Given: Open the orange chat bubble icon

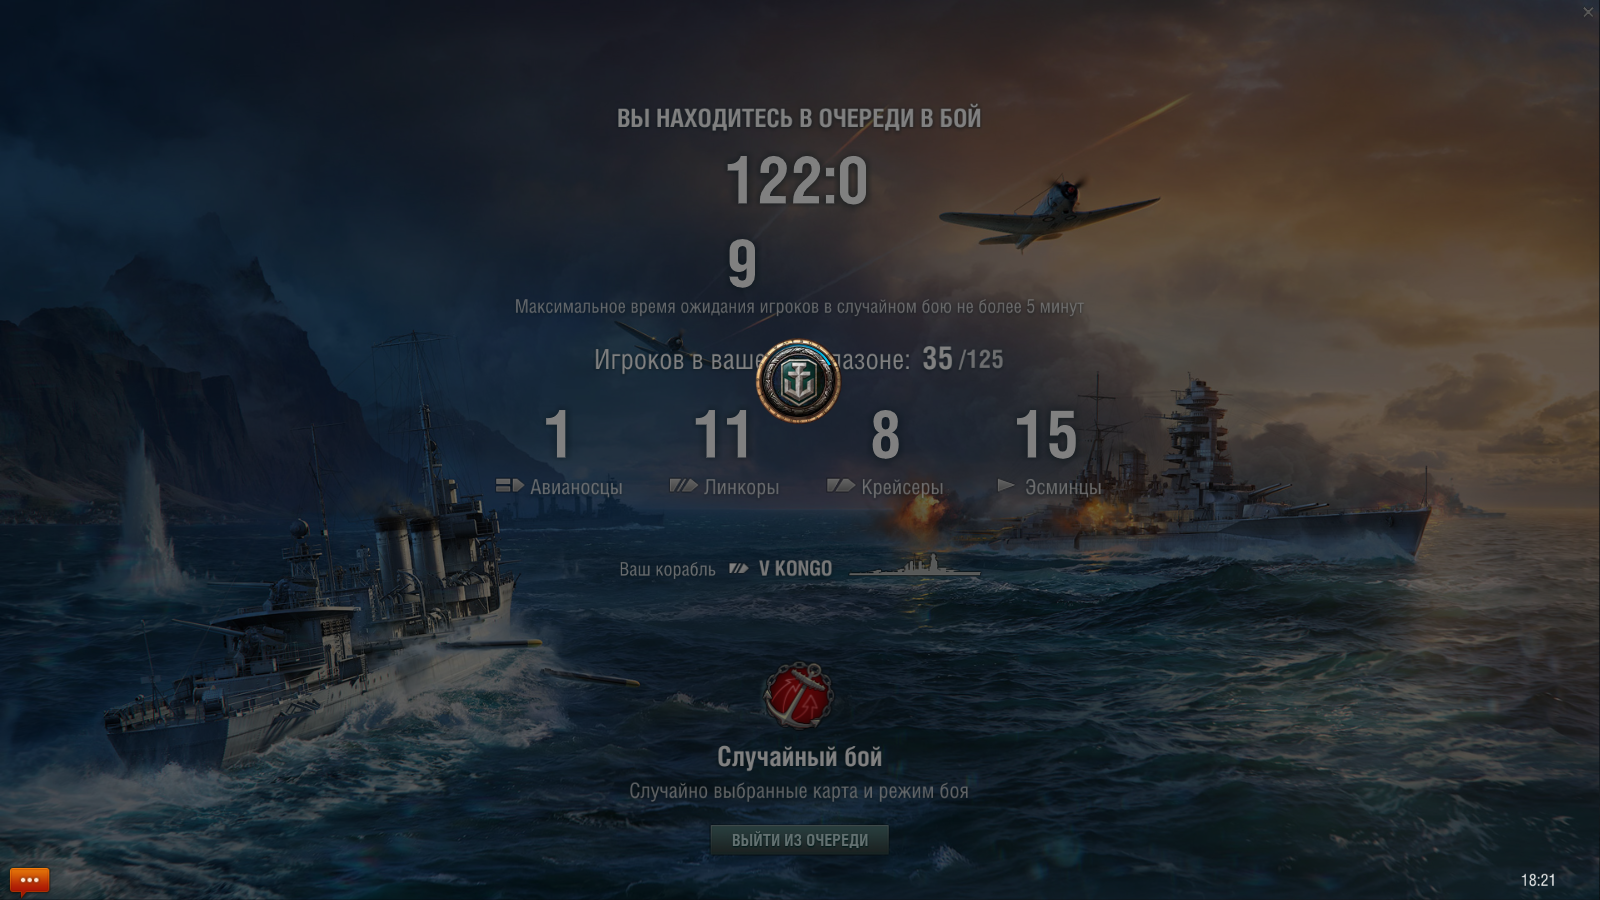Looking at the screenshot, I should click(29, 880).
